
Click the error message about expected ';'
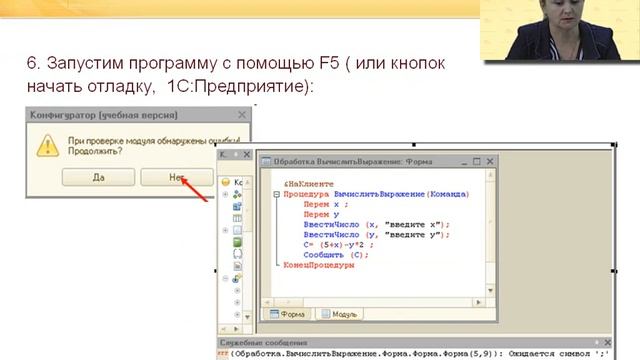point(414,353)
